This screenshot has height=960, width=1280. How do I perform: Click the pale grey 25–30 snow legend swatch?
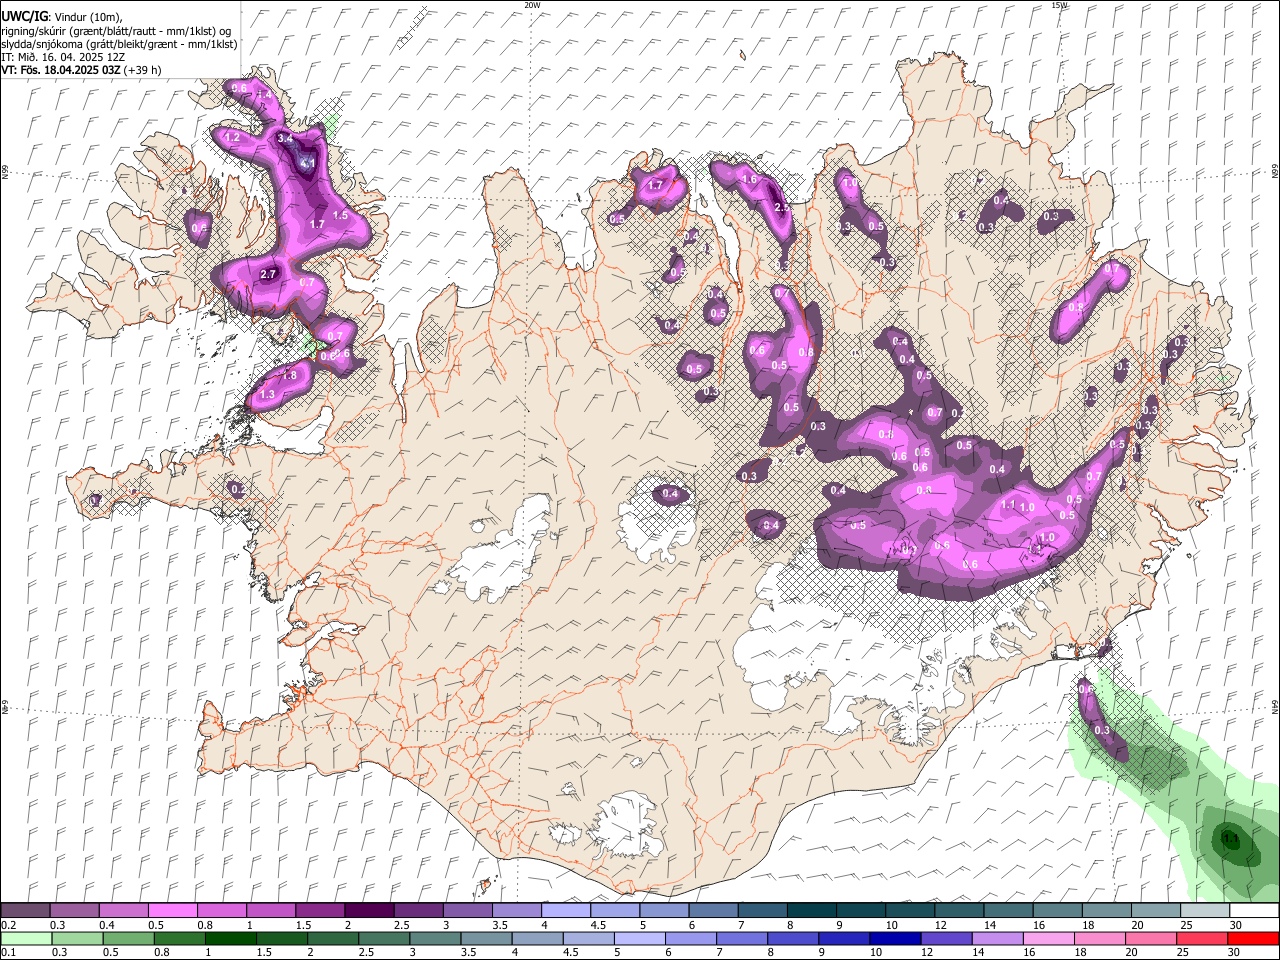pyautogui.click(x=1204, y=911)
